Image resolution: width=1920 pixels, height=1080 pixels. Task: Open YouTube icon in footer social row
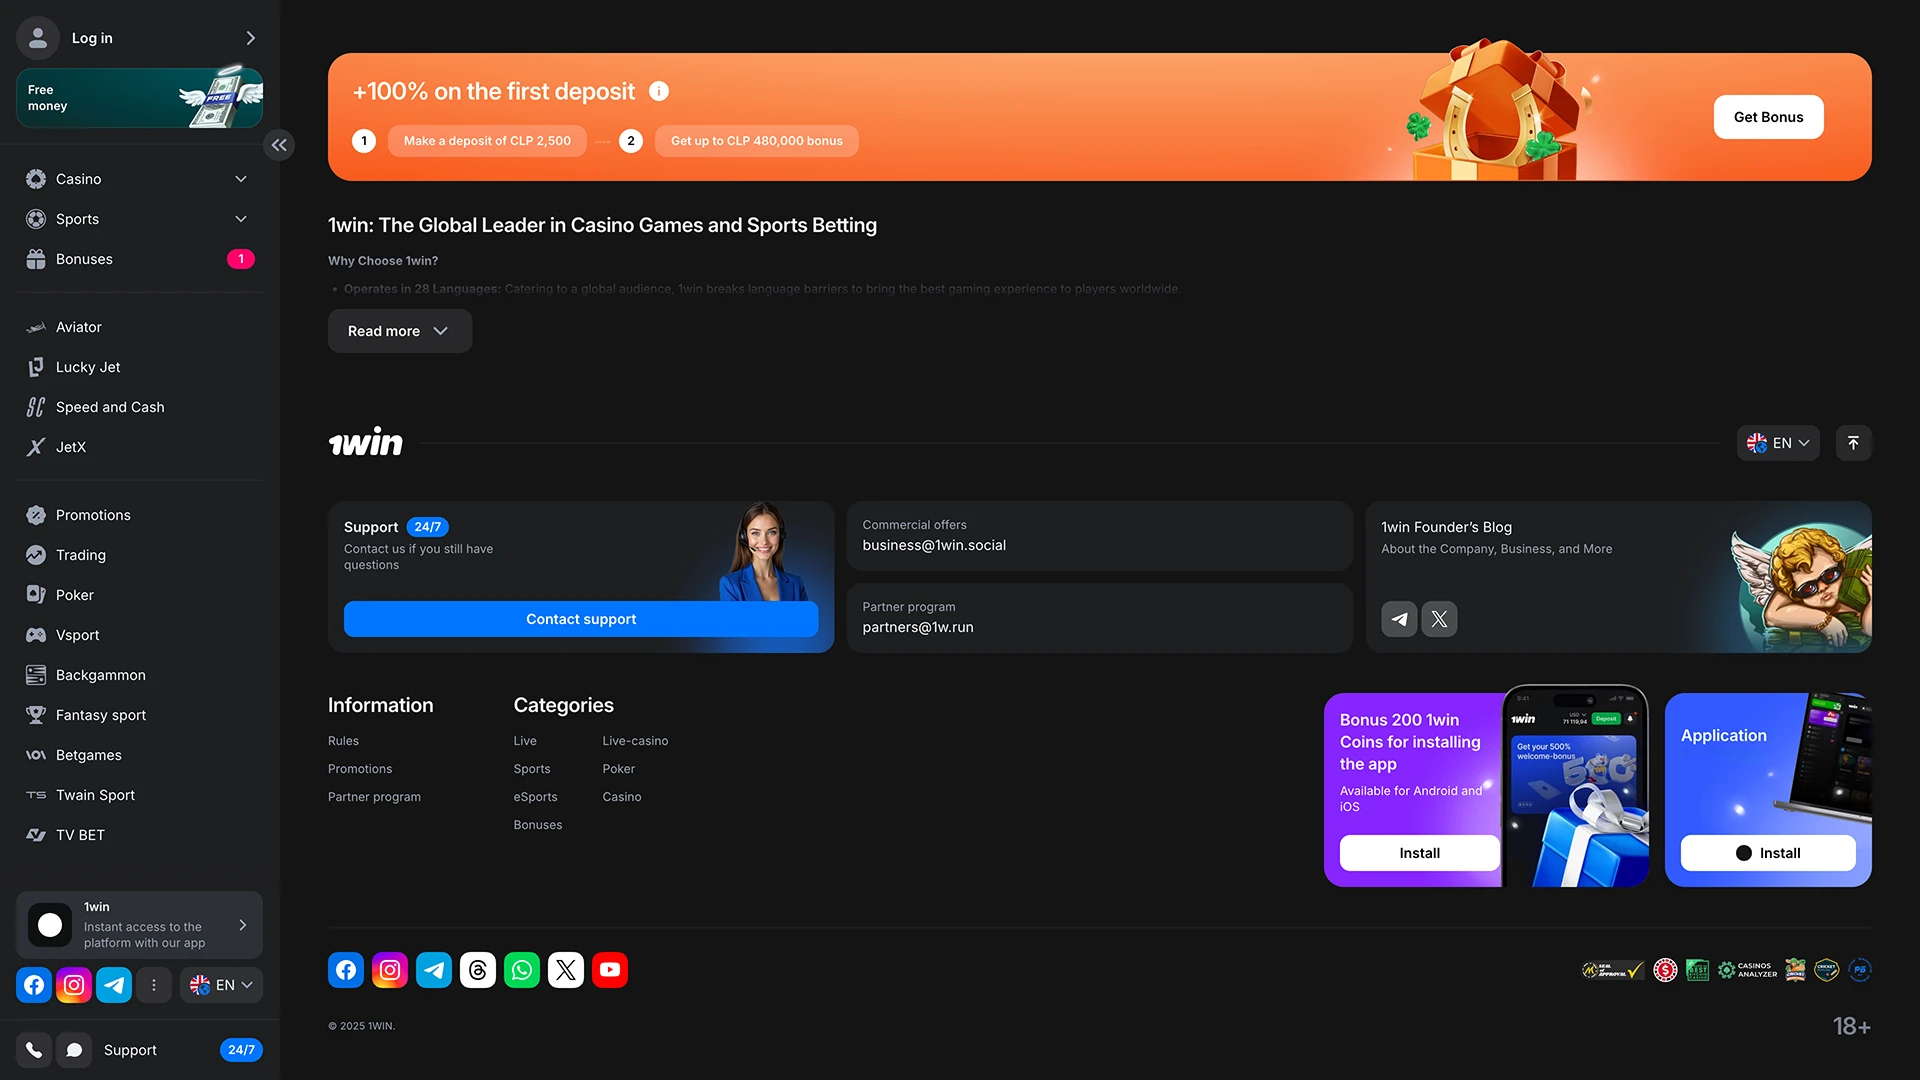[610, 970]
